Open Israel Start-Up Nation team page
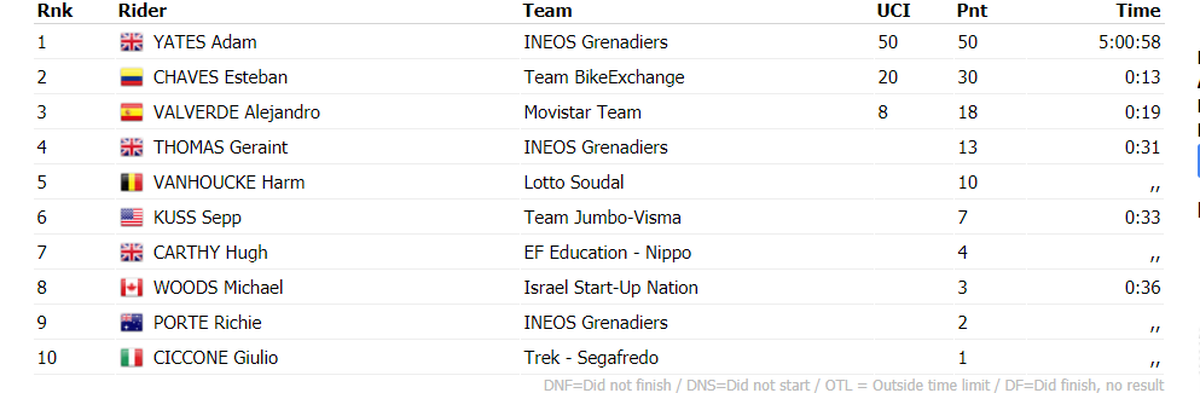Viewport: 1200px width, 393px height. coord(611,287)
